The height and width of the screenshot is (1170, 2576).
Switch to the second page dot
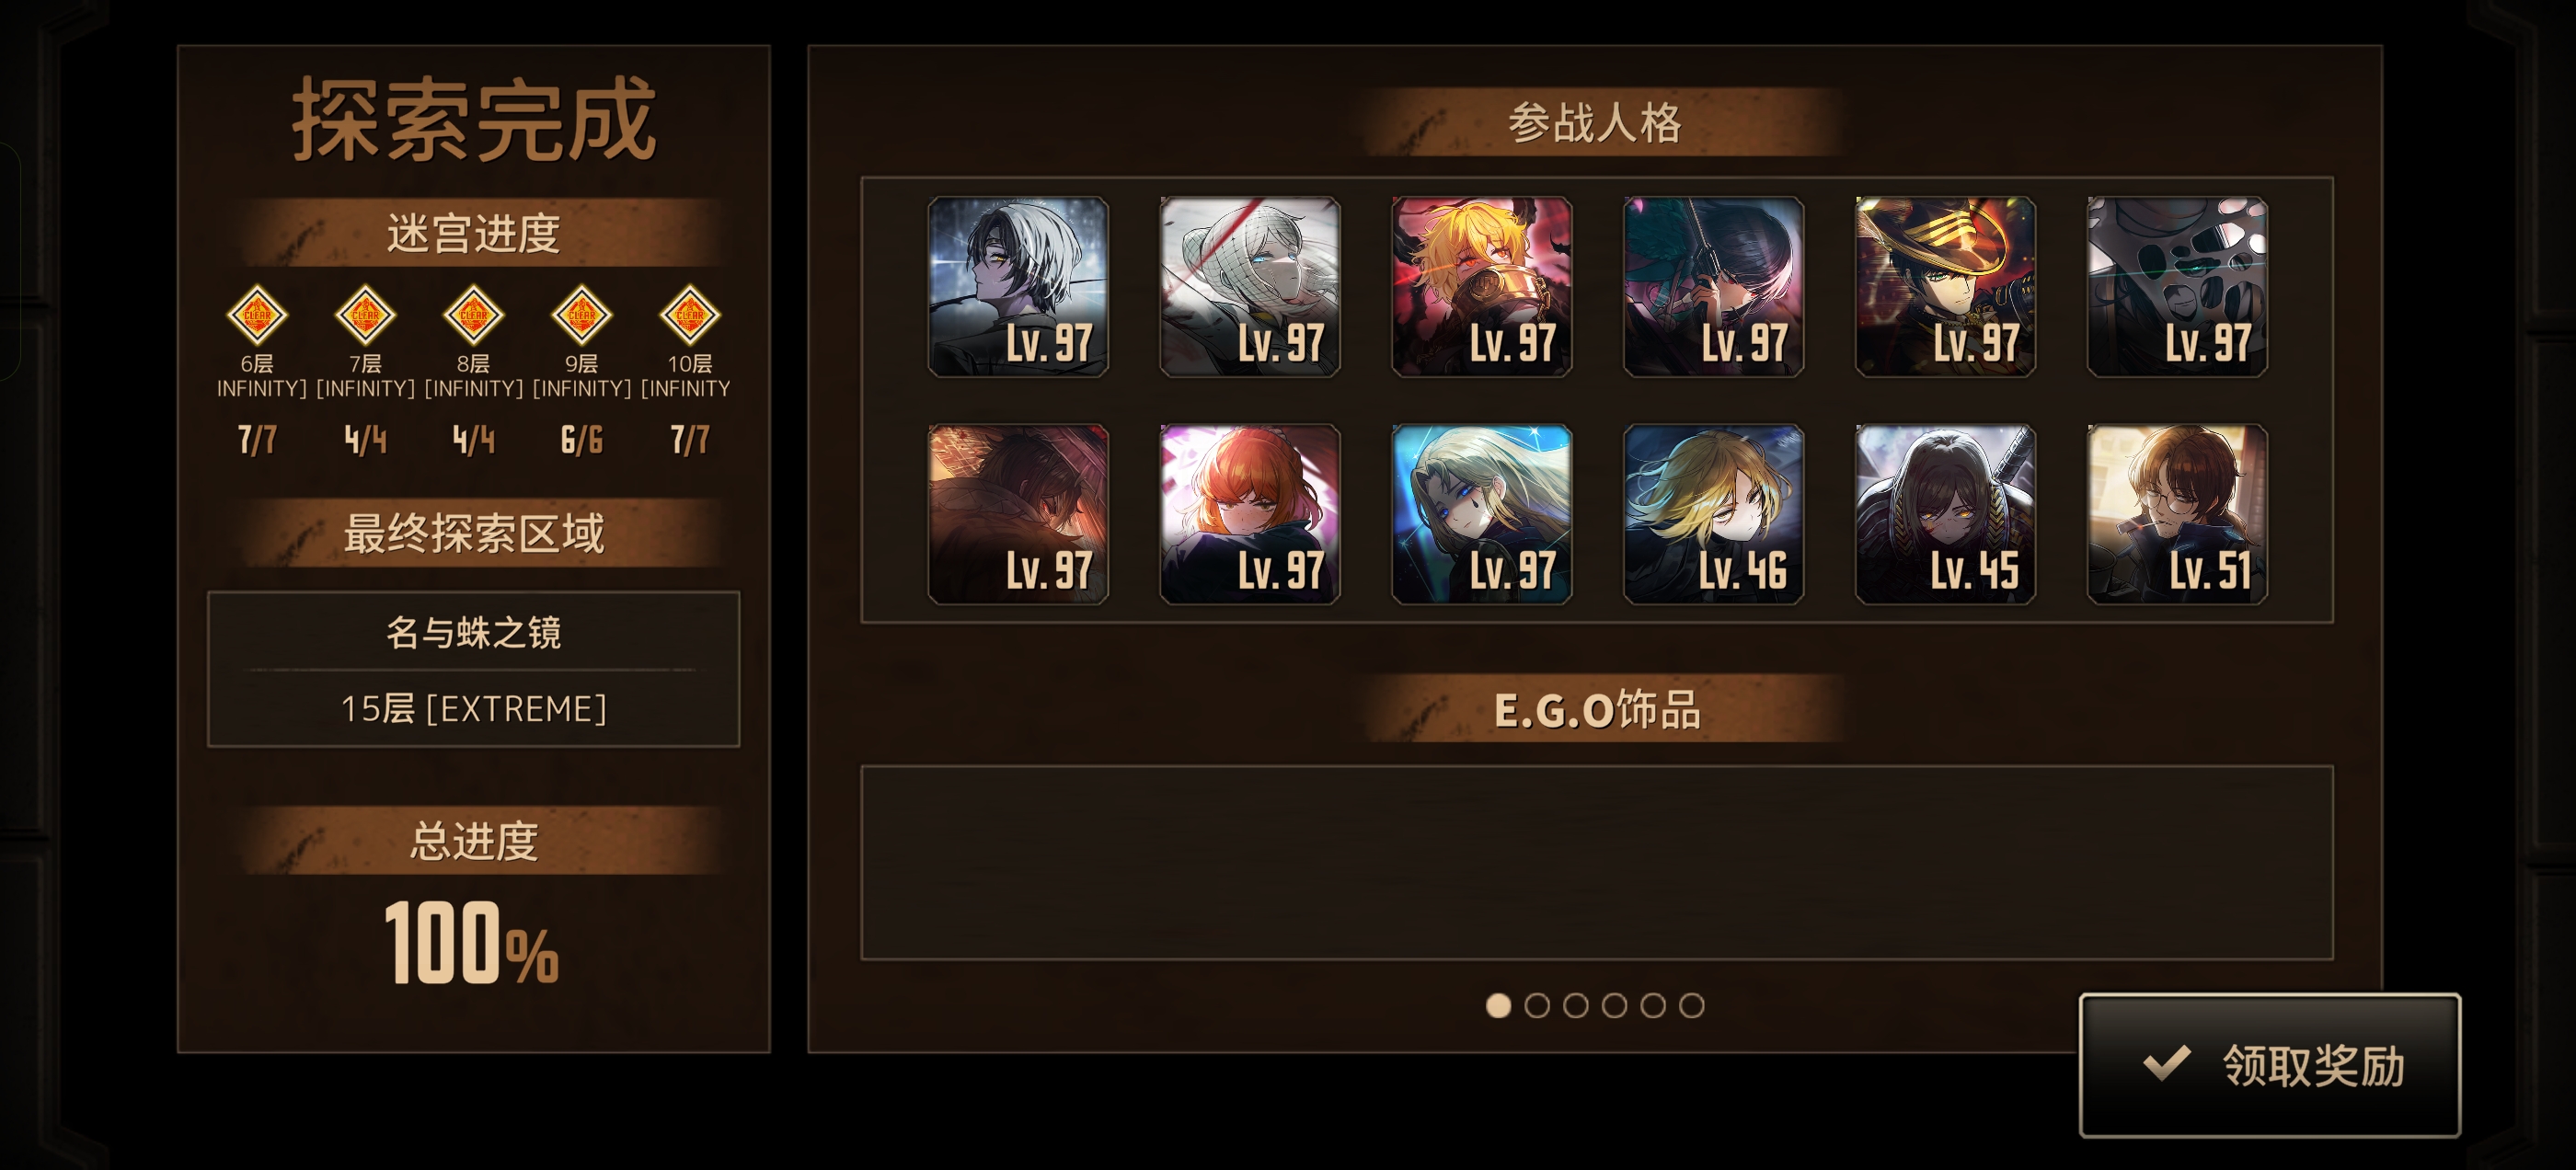[1537, 1005]
